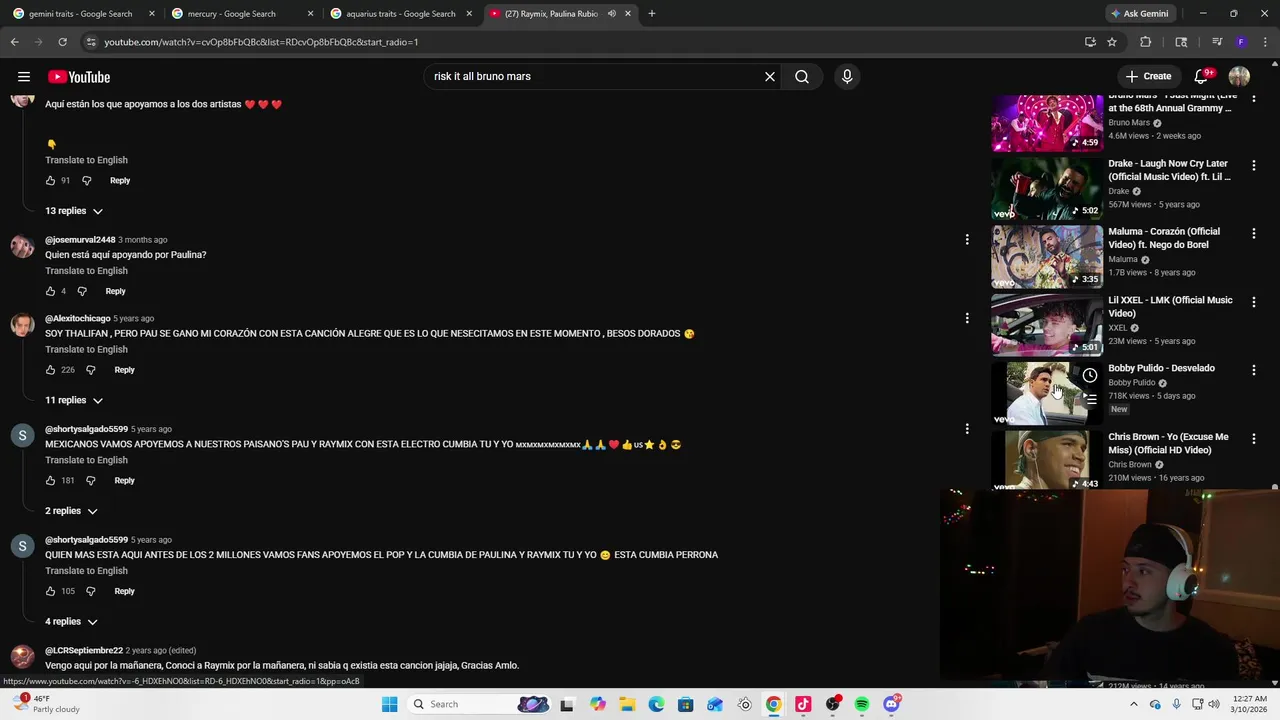Add Bobby Pulido video to Watch later
This screenshot has width=1280, height=720.
coord(1090,376)
